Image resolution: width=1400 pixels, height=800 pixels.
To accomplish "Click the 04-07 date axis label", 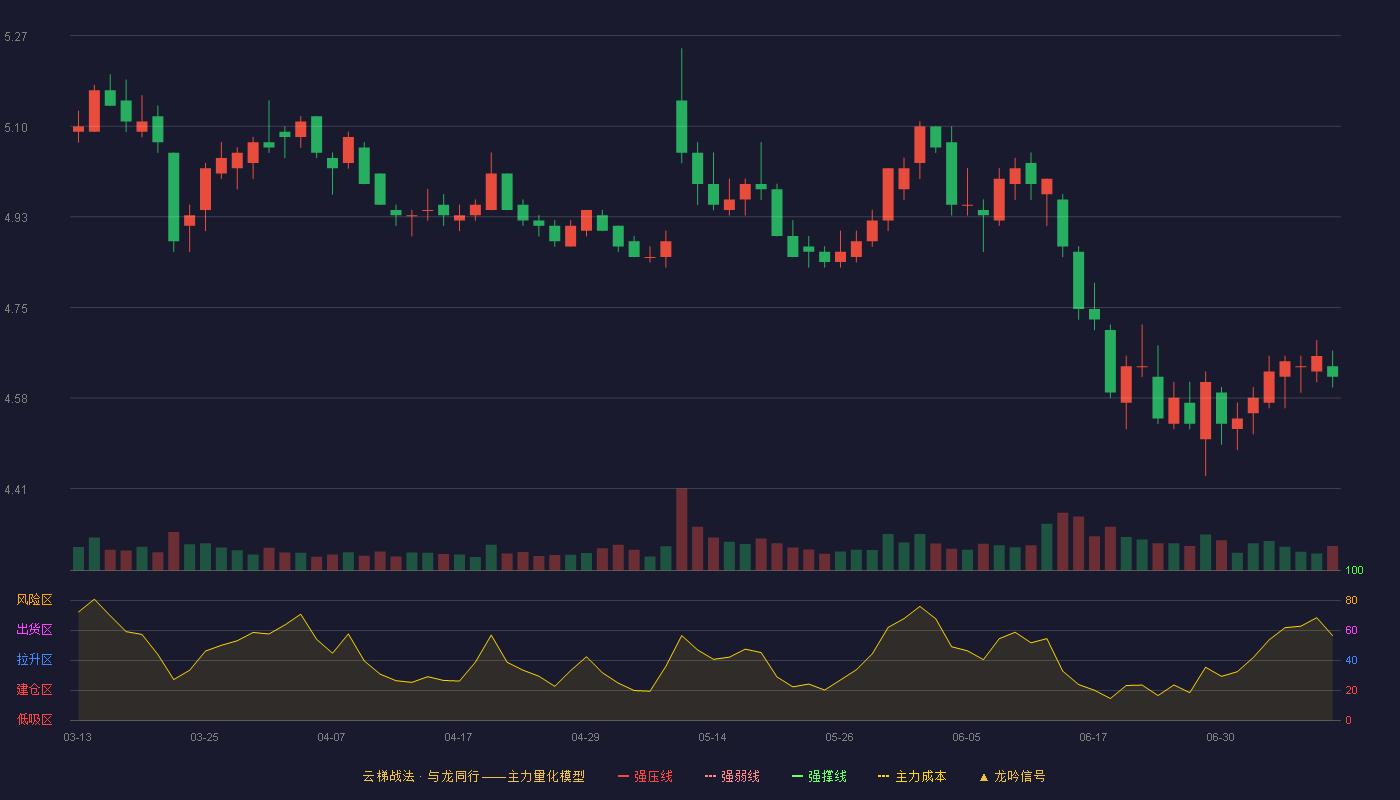I will [x=331, y=737].
